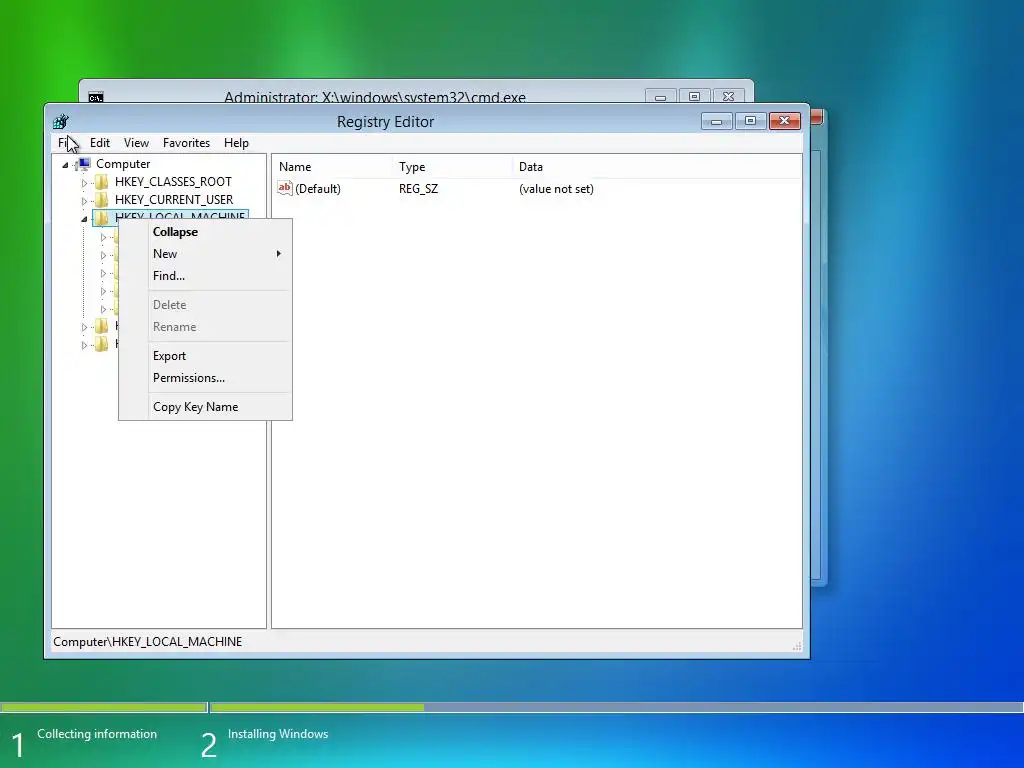Select the HKEY_CLASSES_ROOT tree item
The height and width of the screenshot is (768, 1024).
[x=173, y=182]
